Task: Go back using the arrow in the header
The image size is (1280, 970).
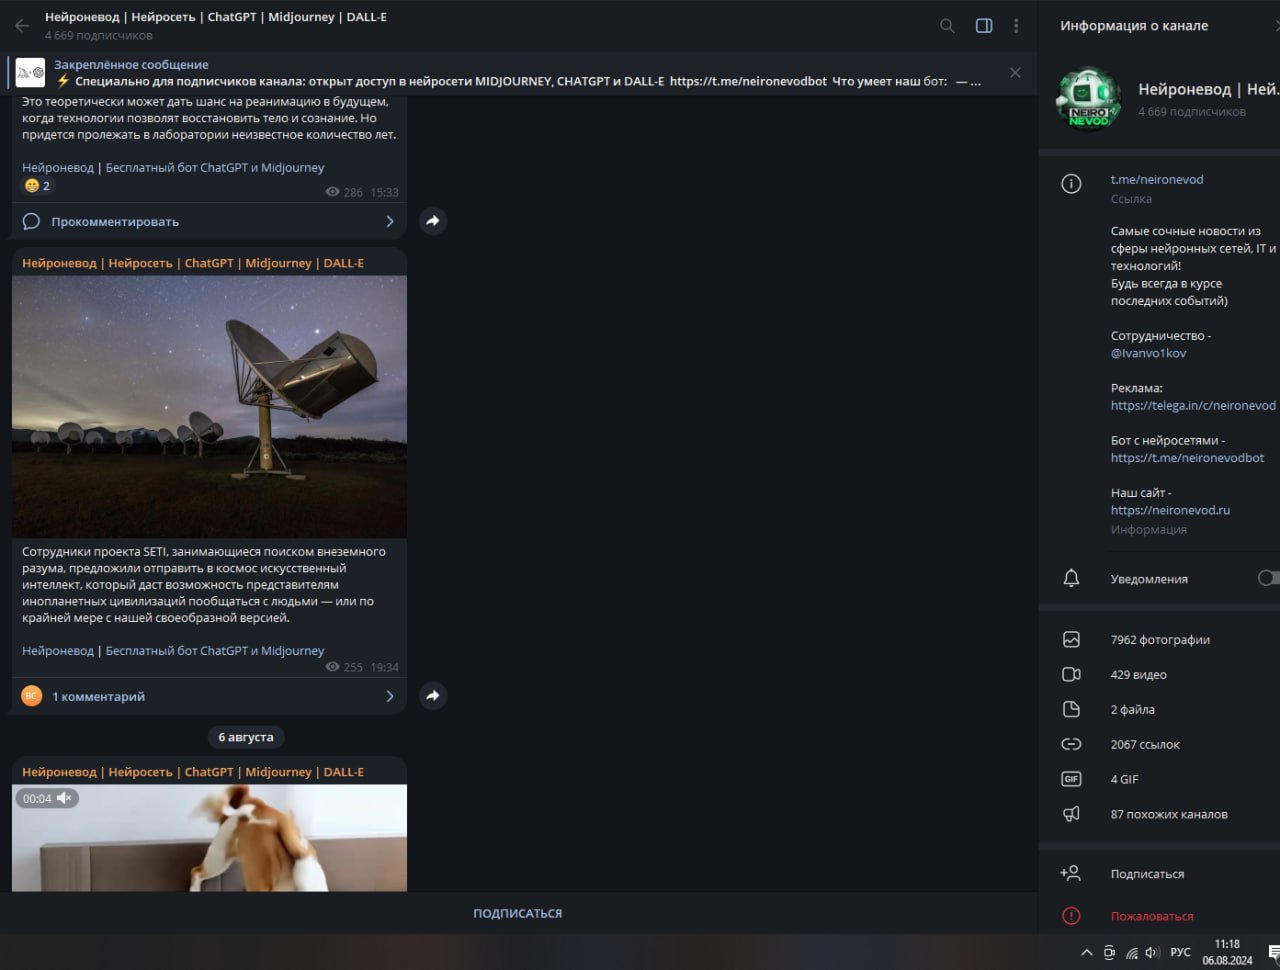Action: pyautogui.click(x=22, y=26)
